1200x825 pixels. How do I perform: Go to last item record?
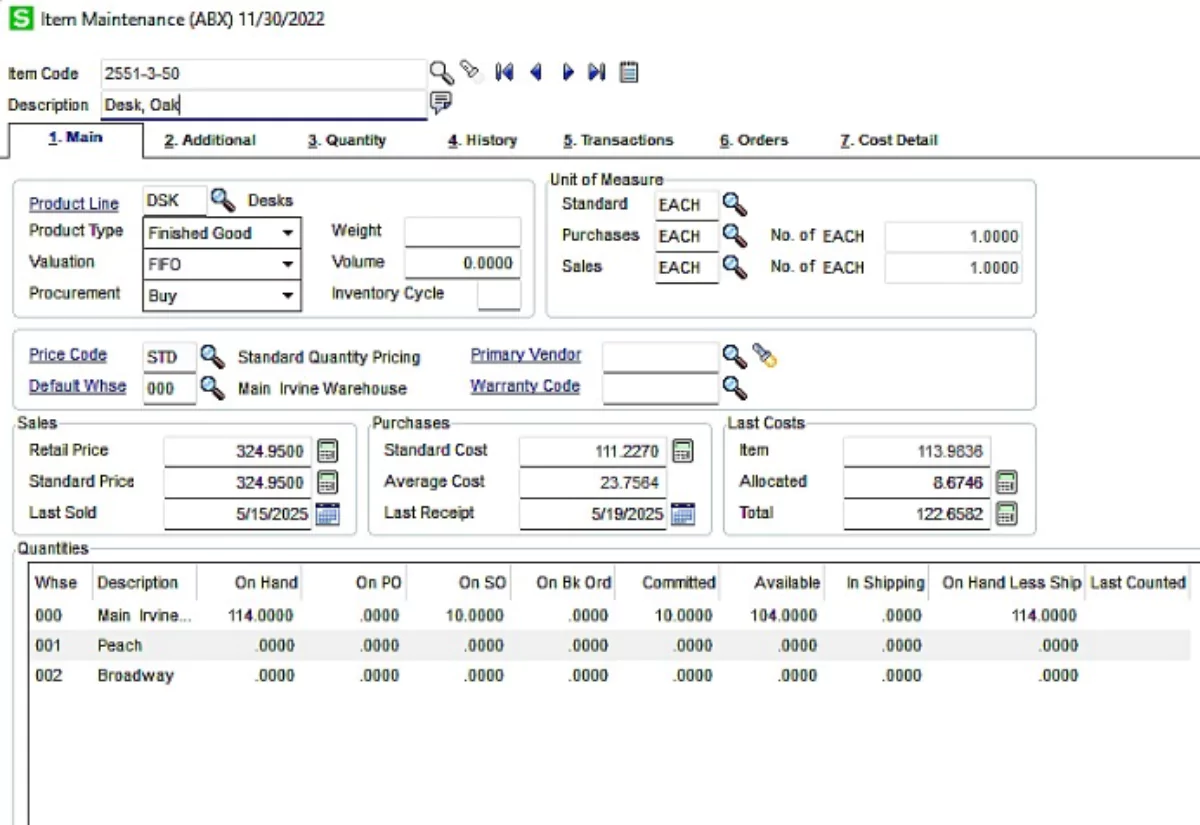(597, 72)
